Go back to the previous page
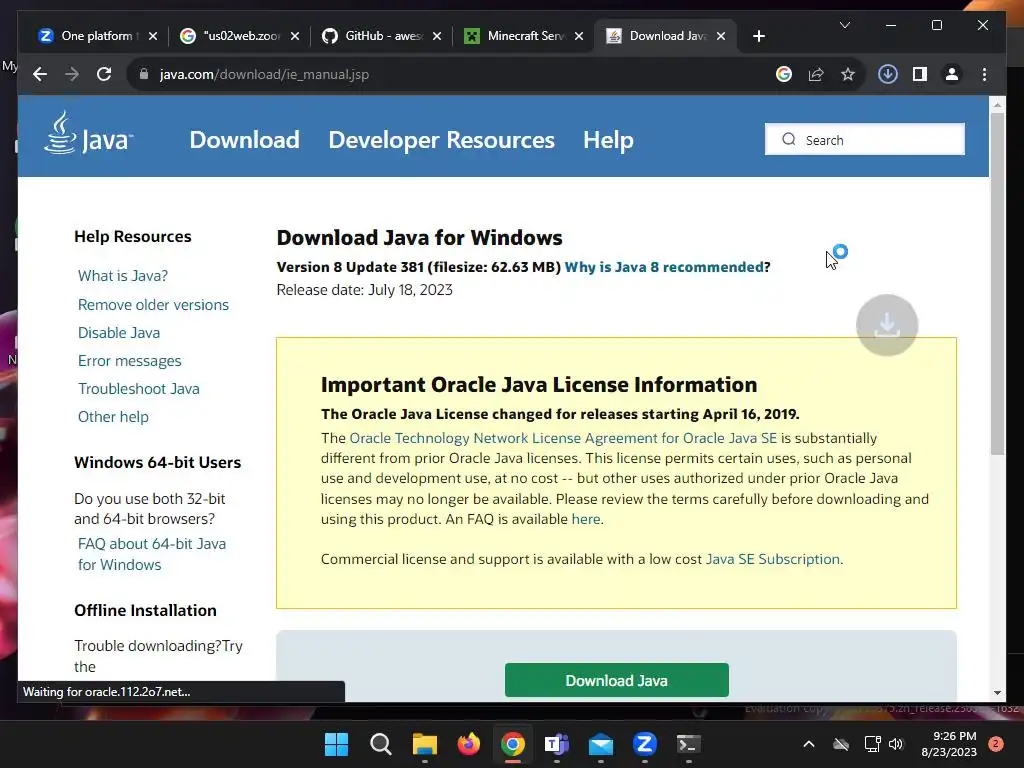 [40, 74]
